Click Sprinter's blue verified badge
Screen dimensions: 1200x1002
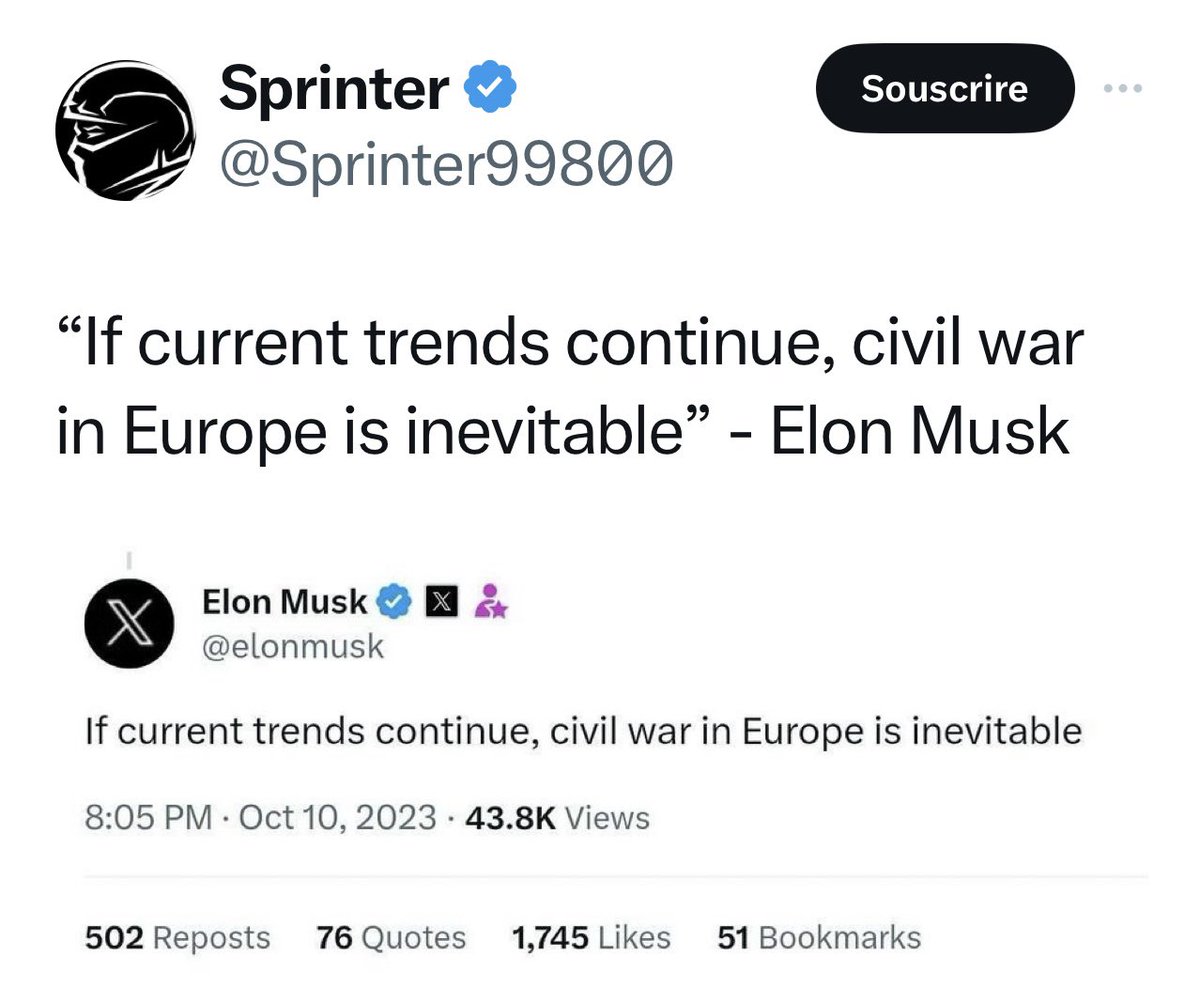click(492, 89)
